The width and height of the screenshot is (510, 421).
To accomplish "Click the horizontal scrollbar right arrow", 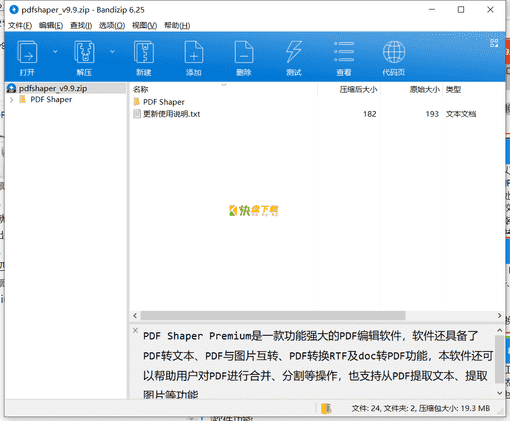I will point(499,315).
